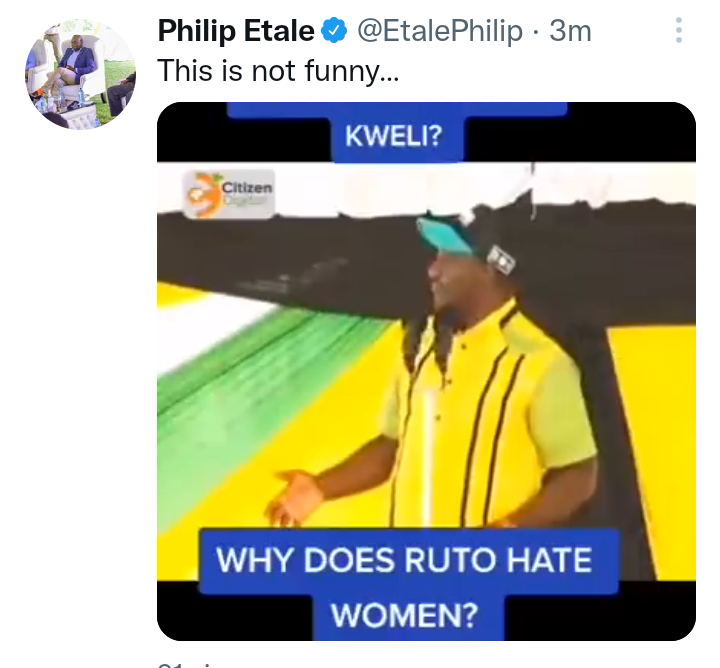Click the "This is not funny..." tweet text
The image size is (720, 668).
[278, 71]
